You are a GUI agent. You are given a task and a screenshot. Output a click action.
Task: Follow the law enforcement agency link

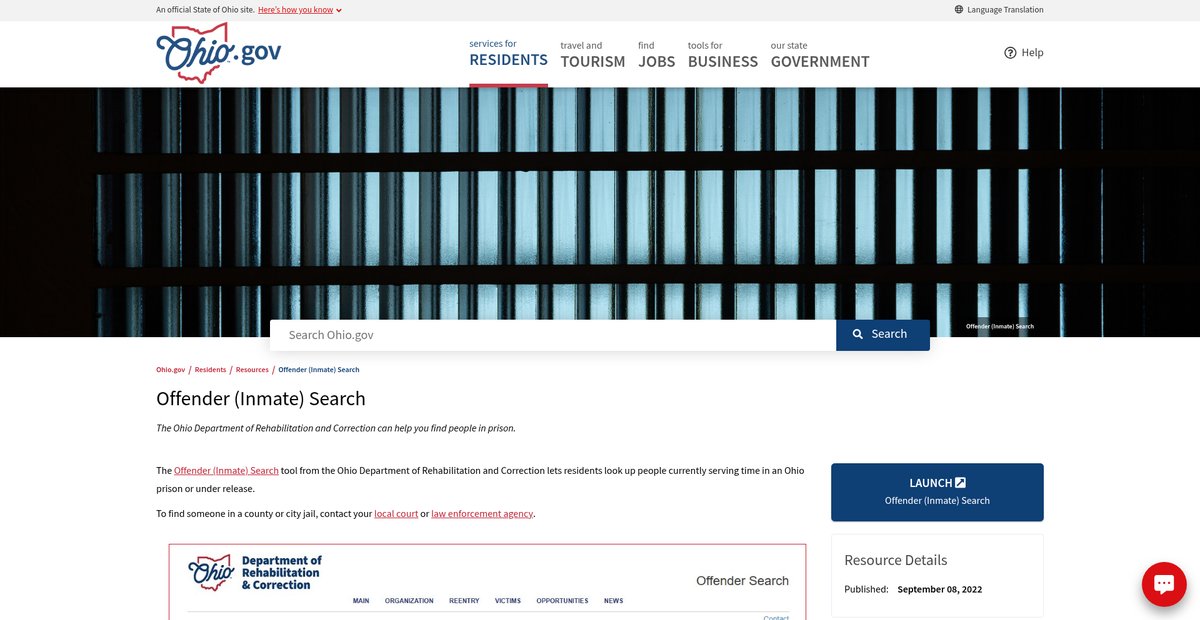point(482,514)
